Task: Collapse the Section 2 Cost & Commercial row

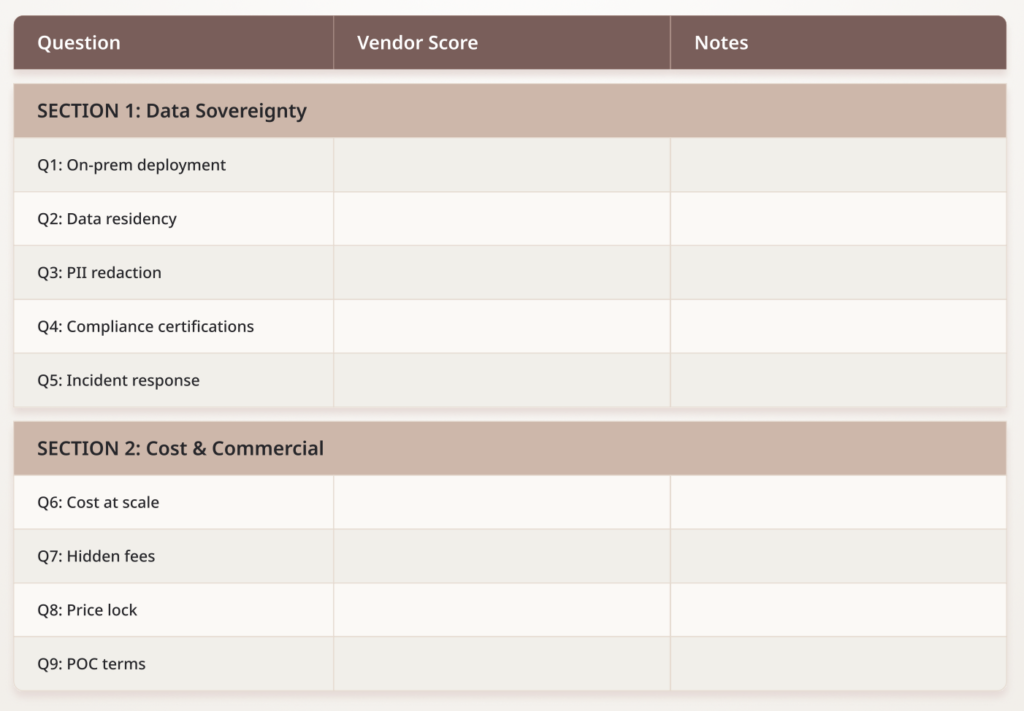Action: [x=180, y=449]
